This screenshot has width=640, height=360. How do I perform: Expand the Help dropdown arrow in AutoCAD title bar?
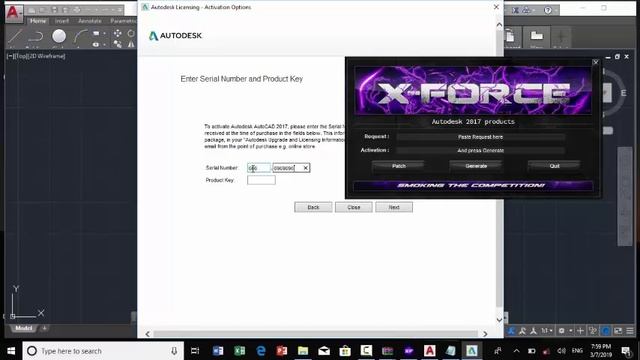coord(556,10)
